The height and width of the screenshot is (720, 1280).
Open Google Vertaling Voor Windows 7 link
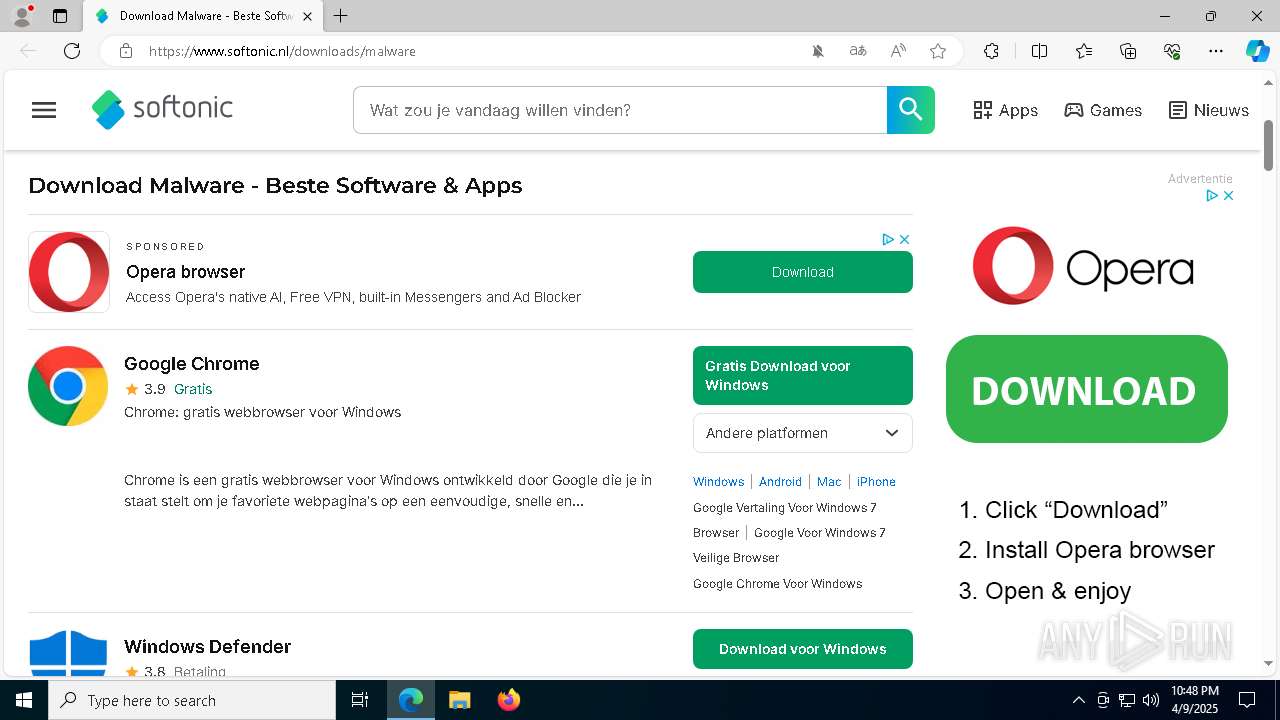[x=785, y=507]
